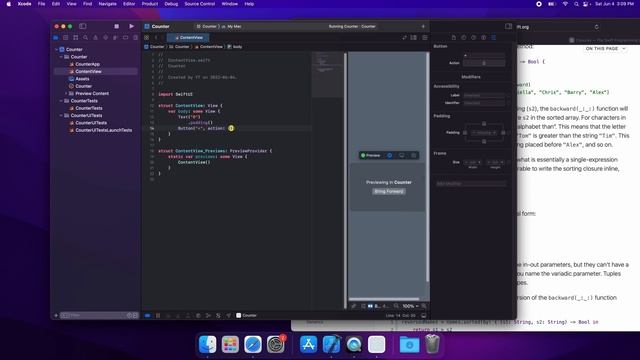Open the Test navigator diamond icon
The width and height of the screenshot is (640, 360).
[x=105, y=38]
